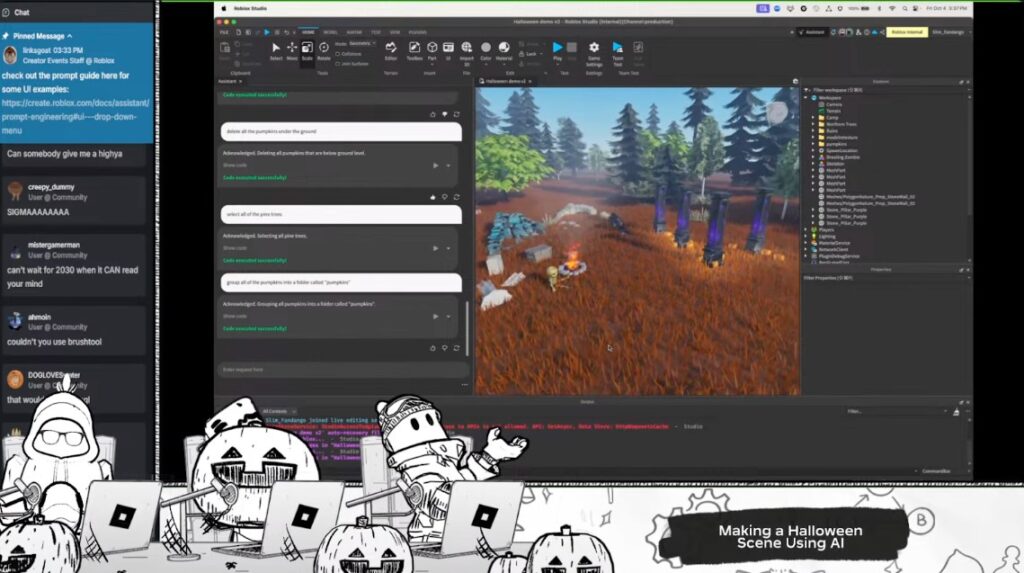The image size is (1024, 573).
Task: Open the Material picker
Action: (504, 51)
